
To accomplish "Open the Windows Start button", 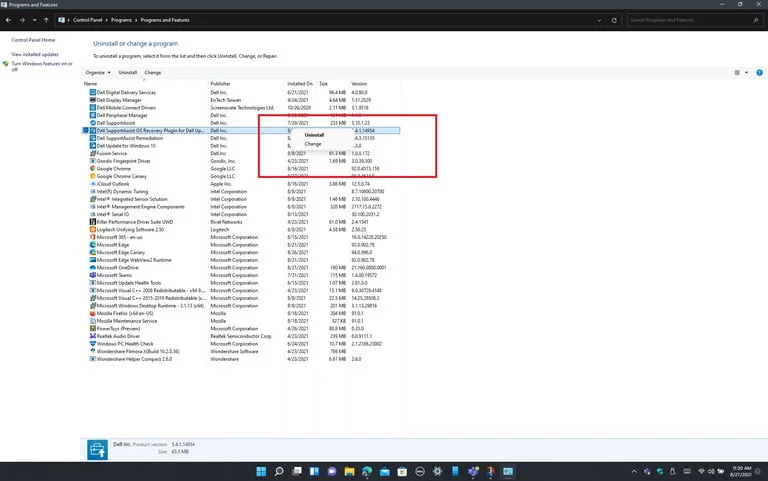I will coord(261,471).
